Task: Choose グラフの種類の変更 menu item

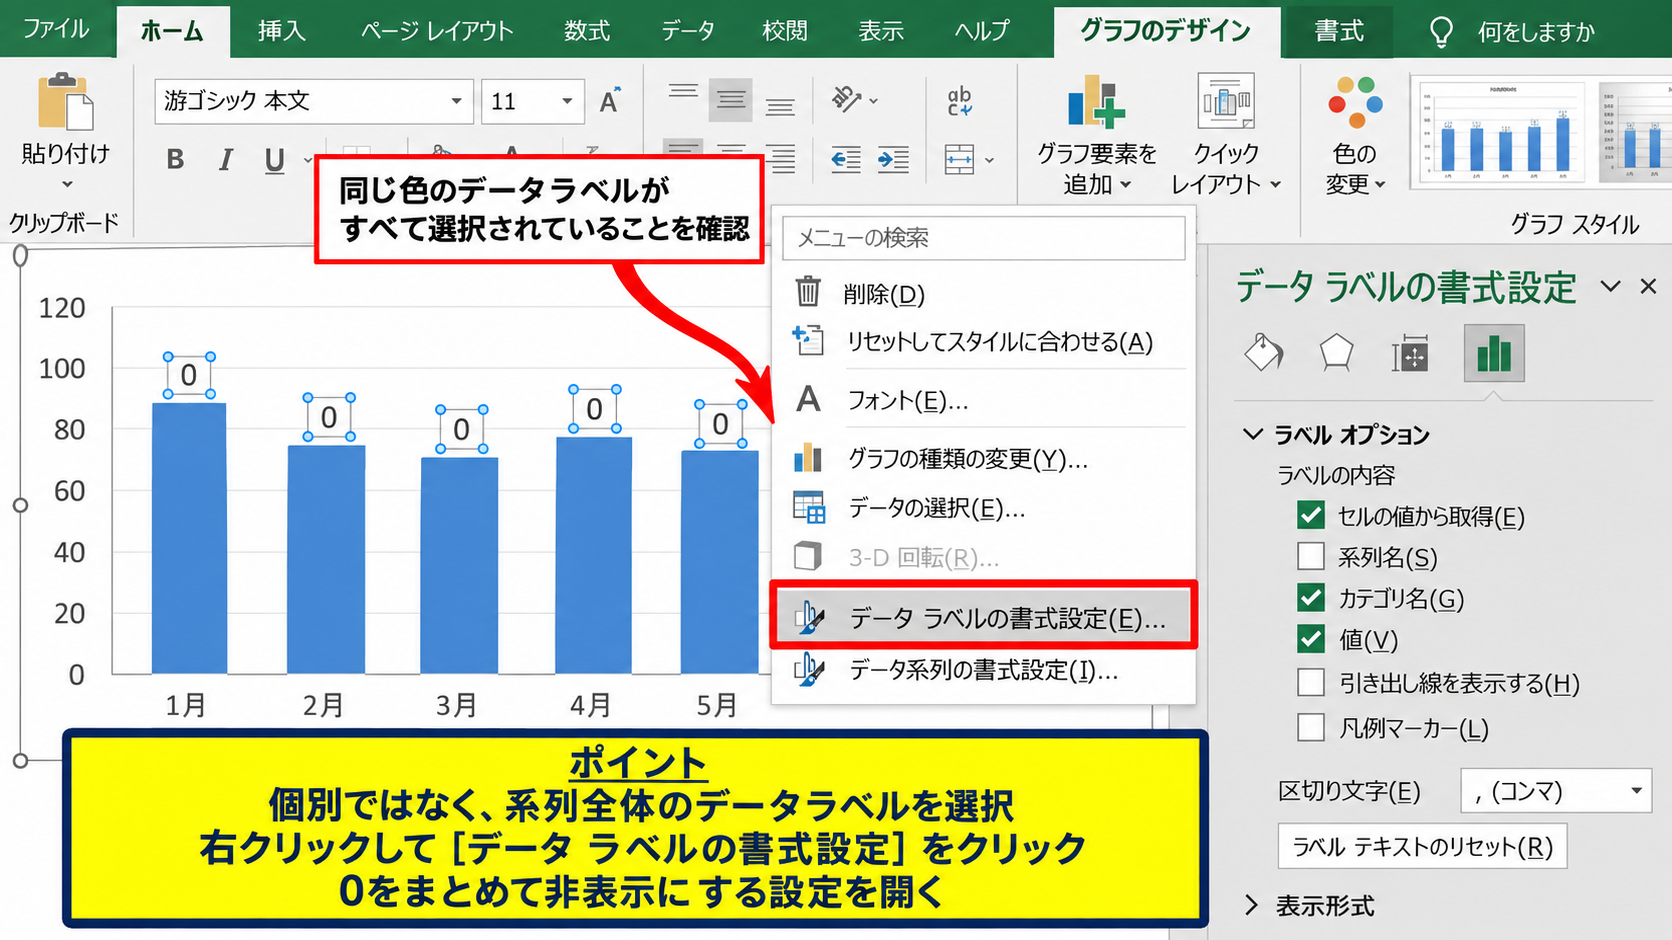Action: [984, 458]
